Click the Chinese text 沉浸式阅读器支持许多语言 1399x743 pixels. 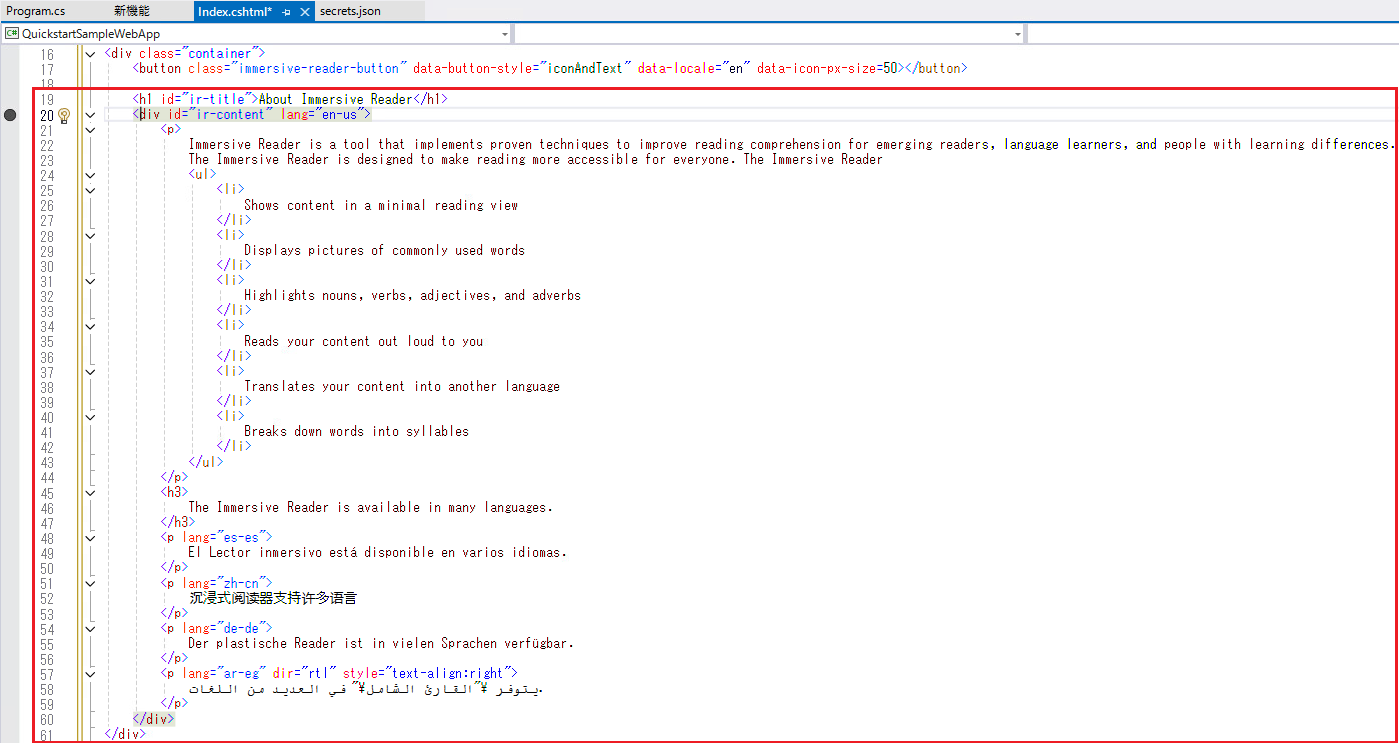[x=273, y=598]
